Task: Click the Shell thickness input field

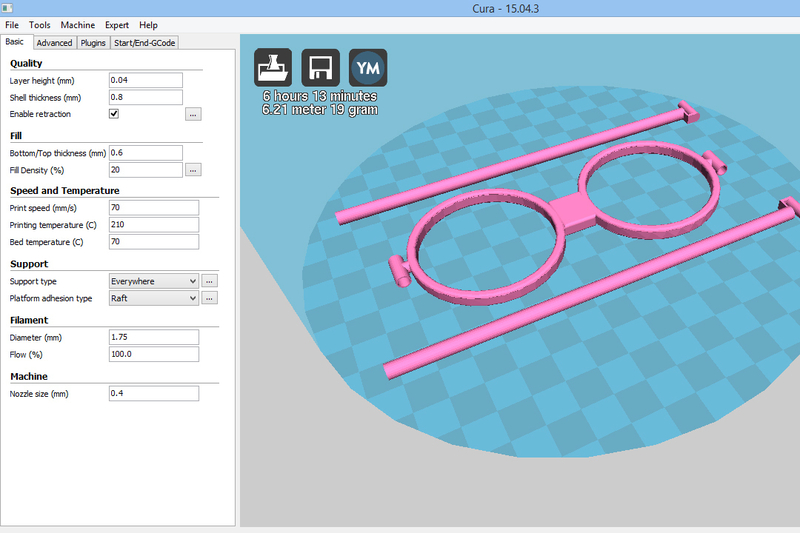Action: 145,97
